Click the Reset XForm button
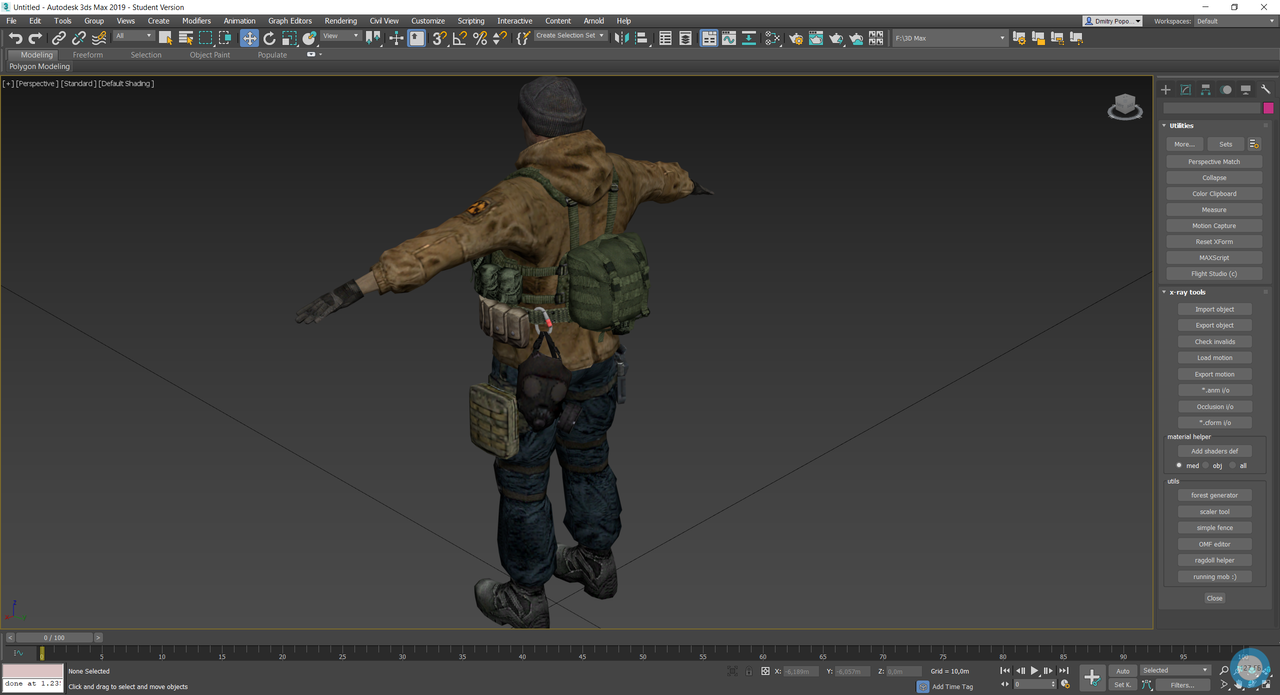 pos(1214,242)
